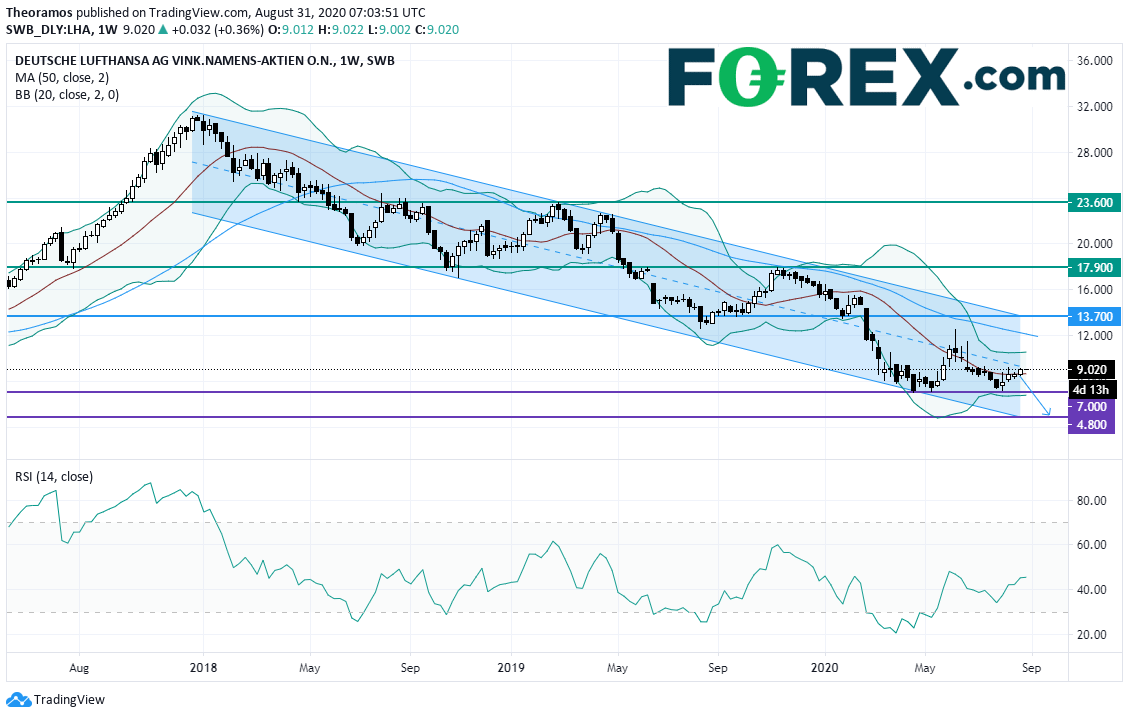Select the RSI (14, close) indicator label
1129x718 pixels.
54,477
